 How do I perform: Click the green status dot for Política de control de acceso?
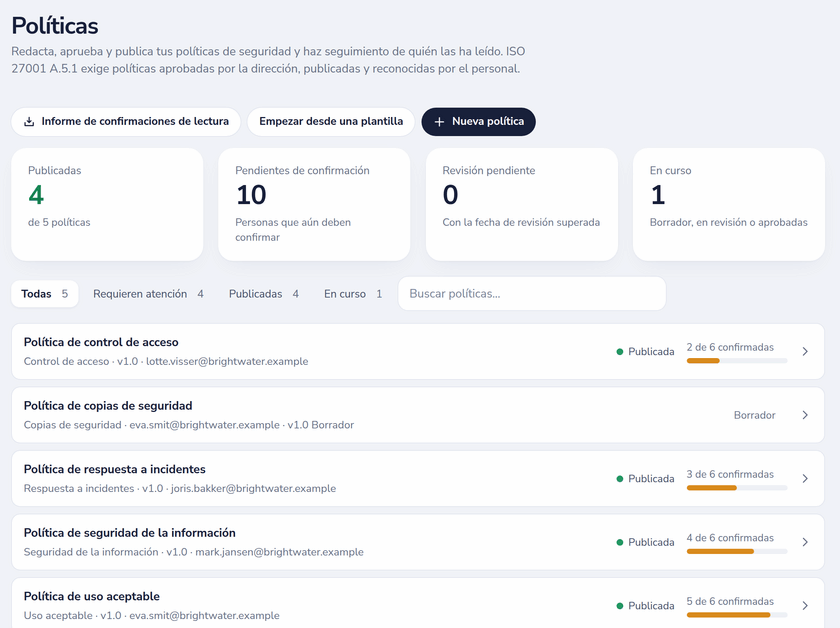point(620,352)
